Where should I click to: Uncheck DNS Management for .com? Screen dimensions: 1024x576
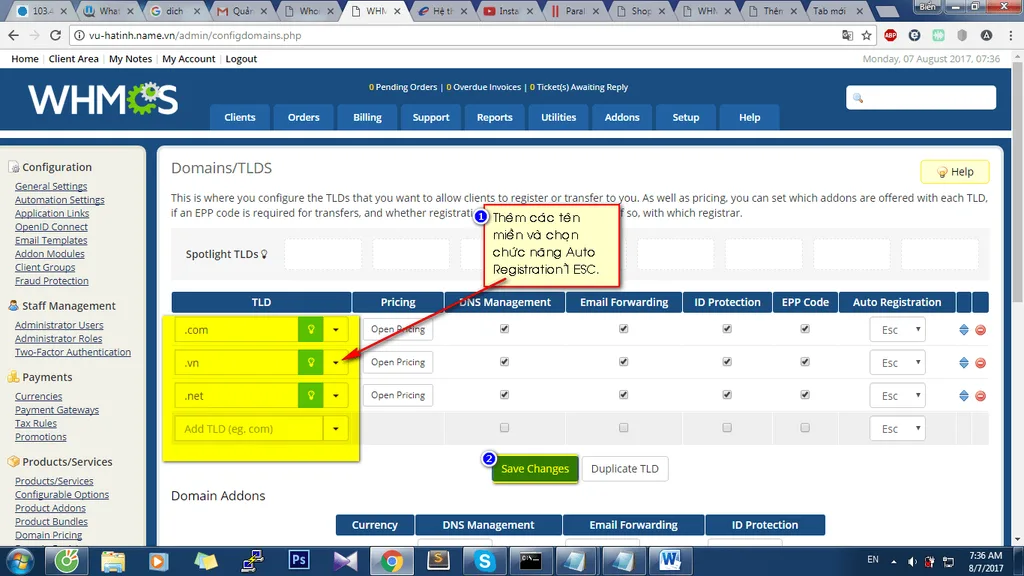tap(504, 329)
